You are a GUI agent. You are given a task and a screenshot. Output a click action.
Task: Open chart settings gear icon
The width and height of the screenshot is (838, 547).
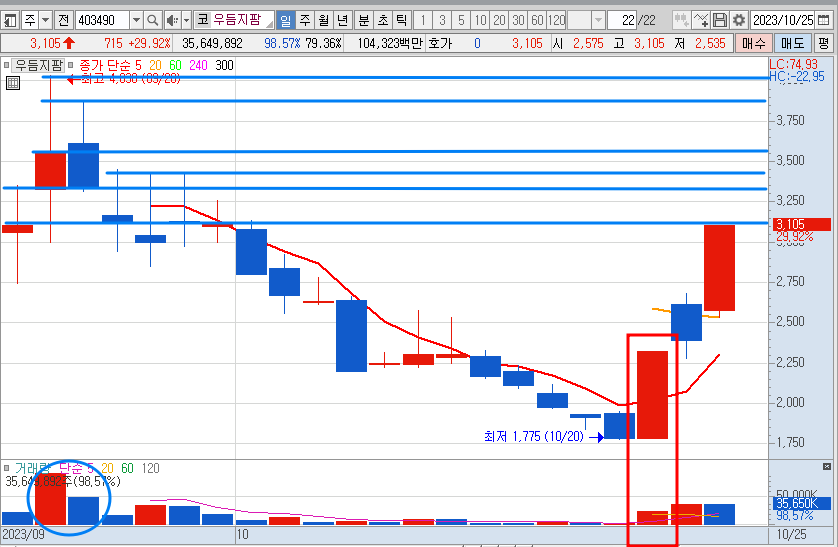(x=739, y=20)
